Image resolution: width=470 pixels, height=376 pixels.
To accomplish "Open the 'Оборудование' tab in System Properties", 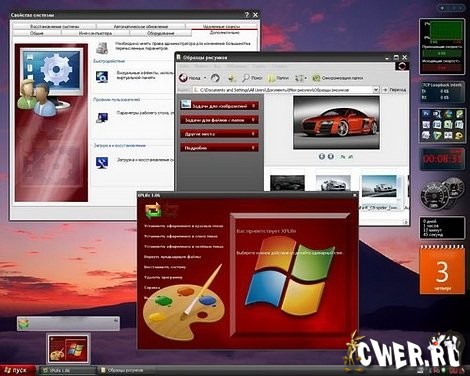I will [x=161, y=33].
